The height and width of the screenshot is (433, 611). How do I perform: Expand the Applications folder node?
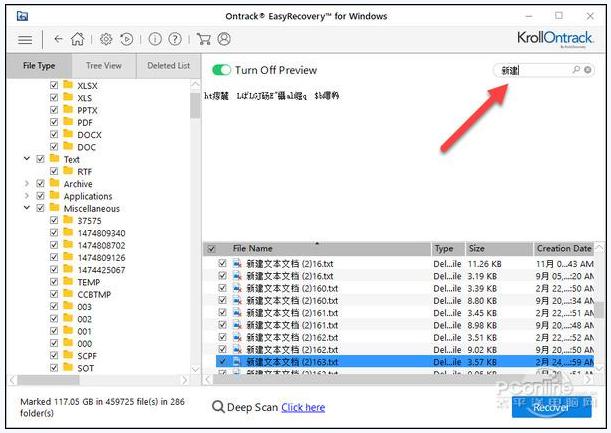tap(27, 196)
